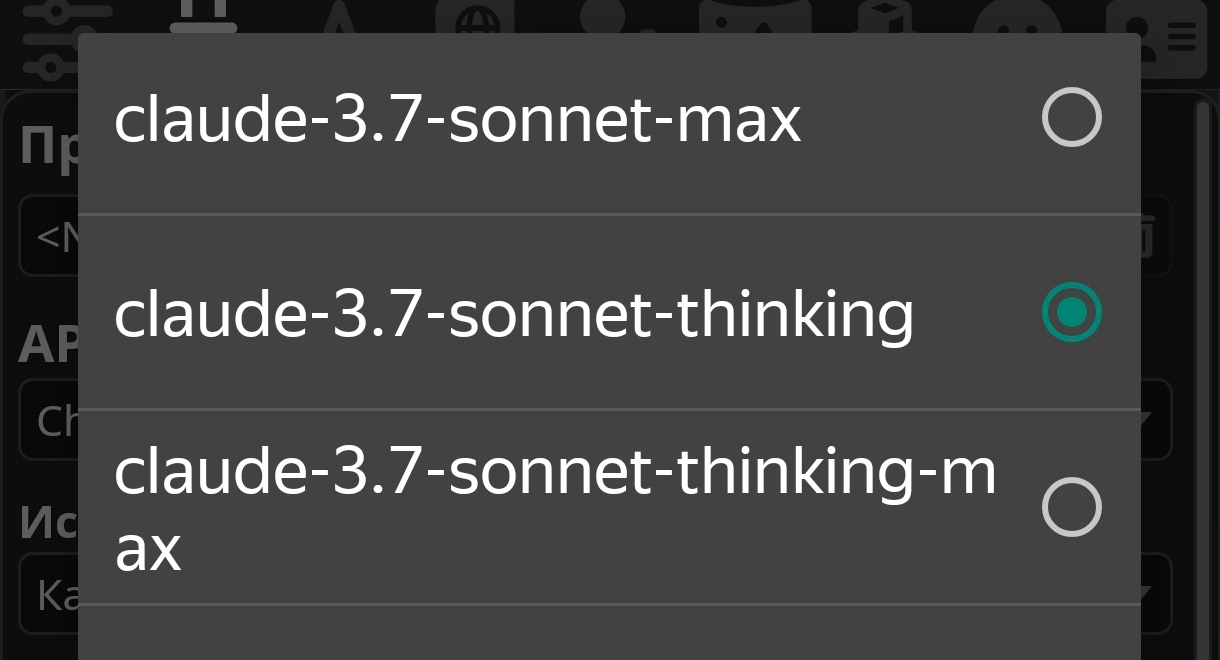Viewport: 1220px width, 660px height.
Task: Choose the claude-3.7-sonnet-thinking list entry text
Action: pyautogui.click(x=513, y=314)
